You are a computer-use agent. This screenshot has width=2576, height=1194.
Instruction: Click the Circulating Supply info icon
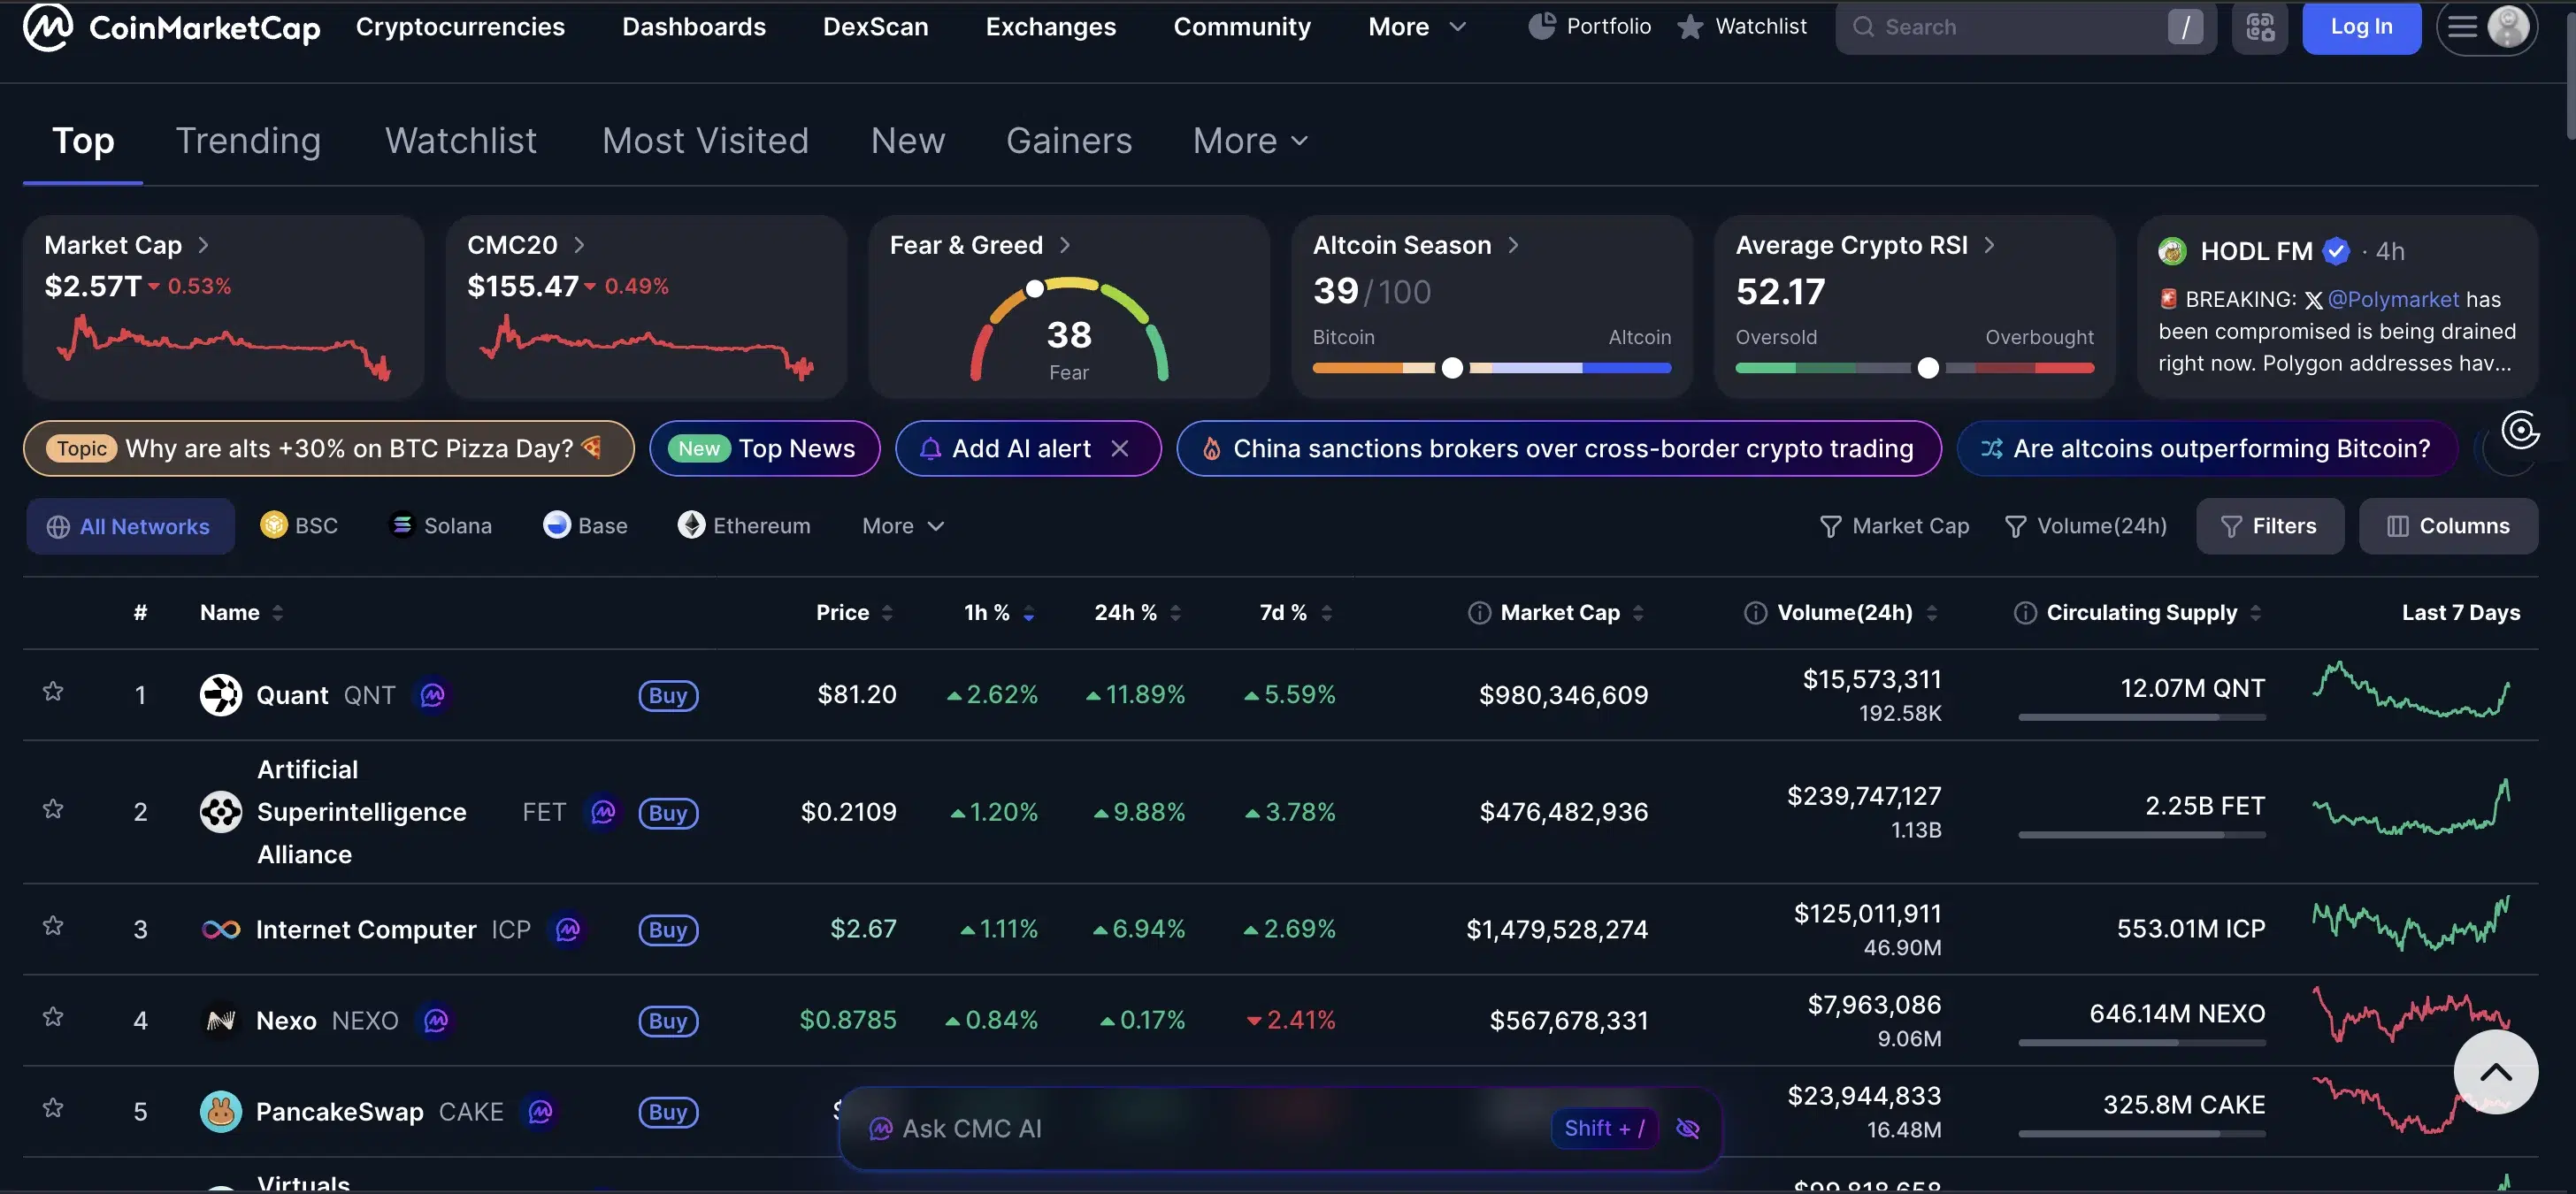click(x=2025, y=613)
